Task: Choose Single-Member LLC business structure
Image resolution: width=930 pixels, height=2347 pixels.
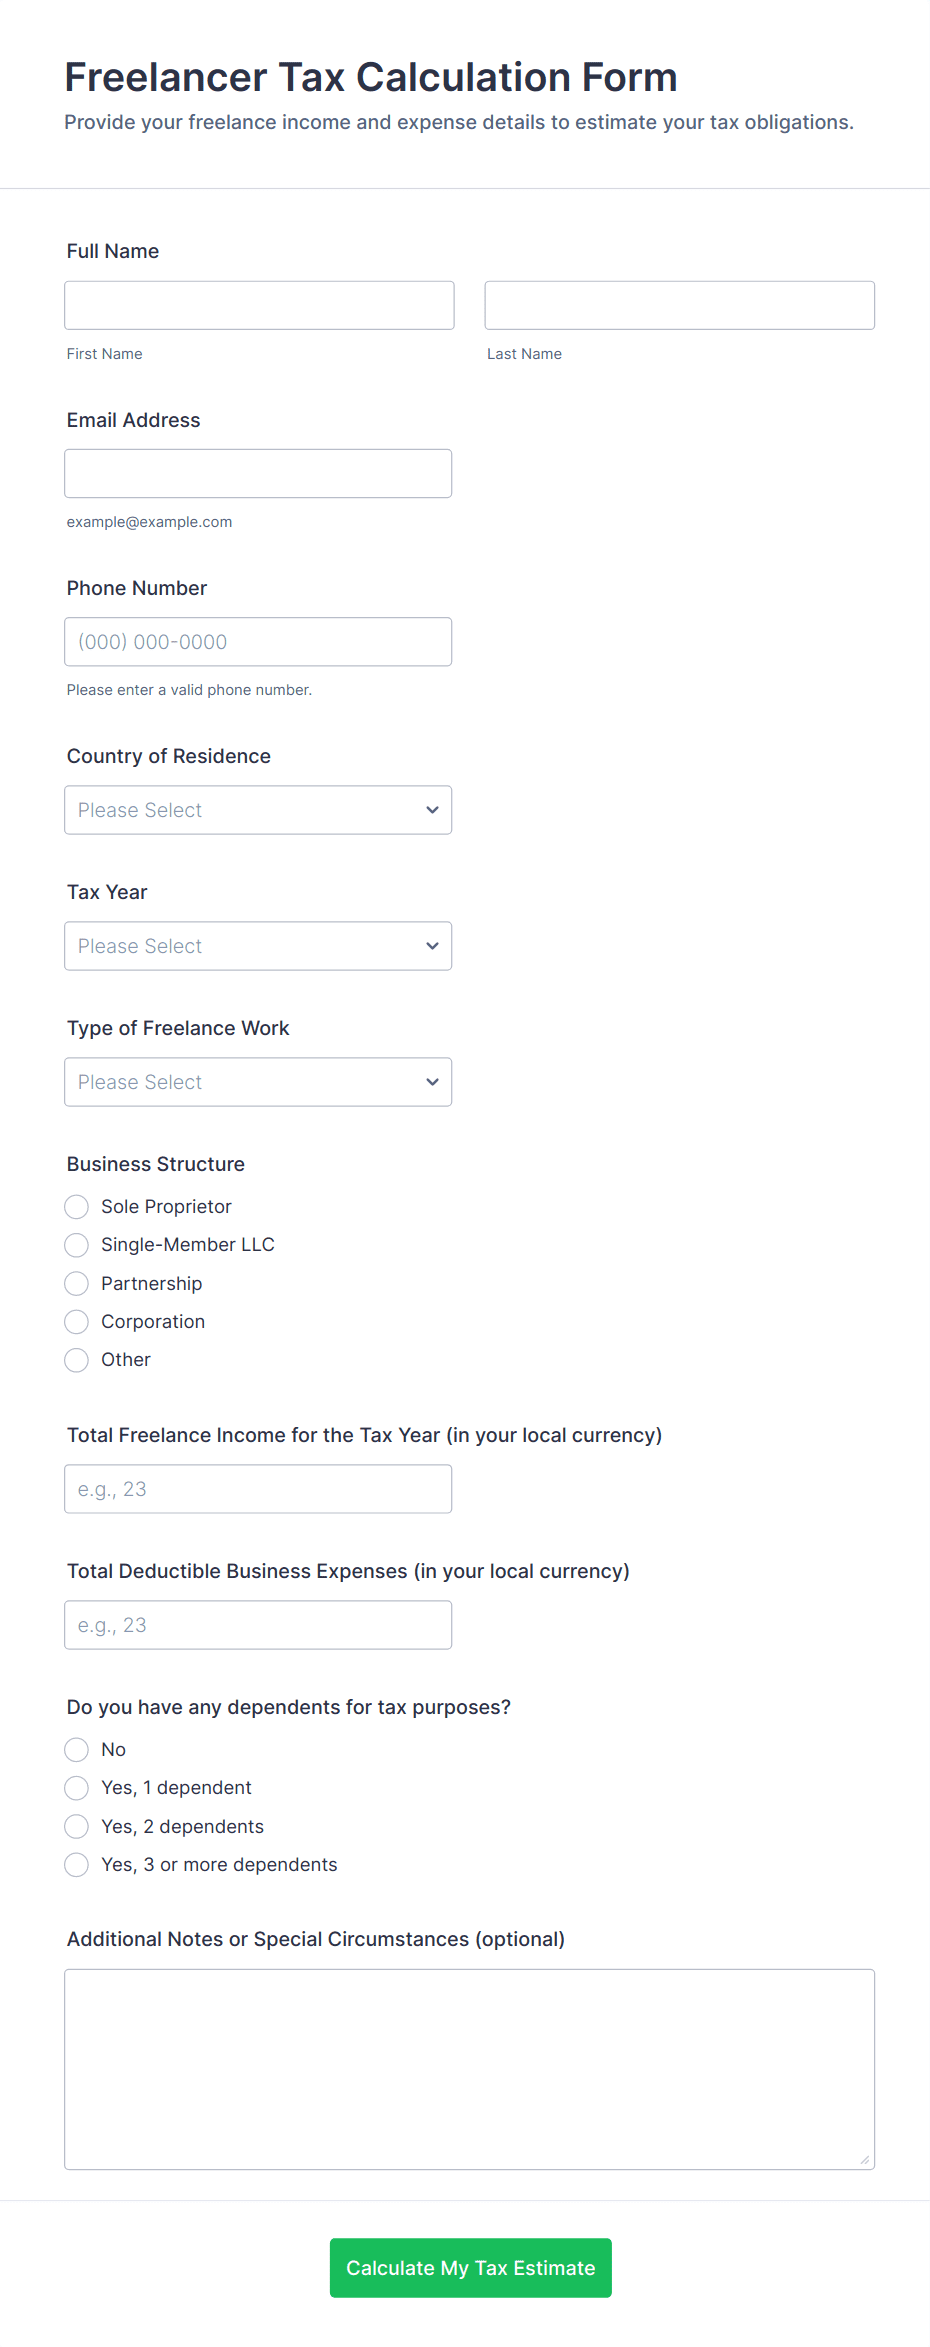Action: coord(77,1245)
